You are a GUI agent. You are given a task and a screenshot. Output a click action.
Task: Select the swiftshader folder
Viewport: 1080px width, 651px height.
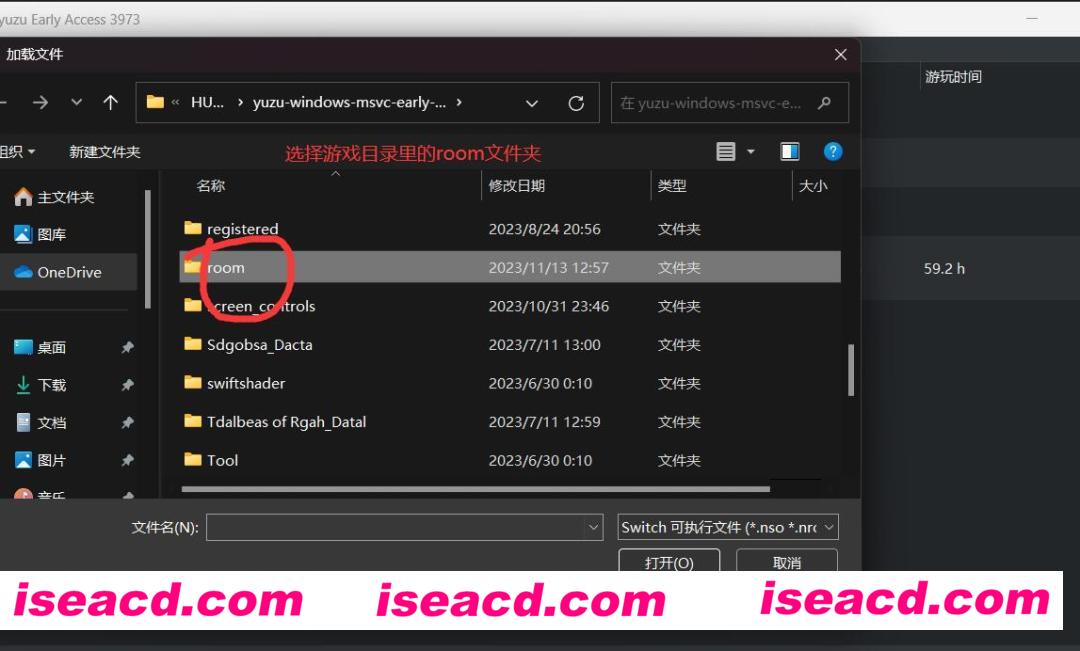pos(245,383)
